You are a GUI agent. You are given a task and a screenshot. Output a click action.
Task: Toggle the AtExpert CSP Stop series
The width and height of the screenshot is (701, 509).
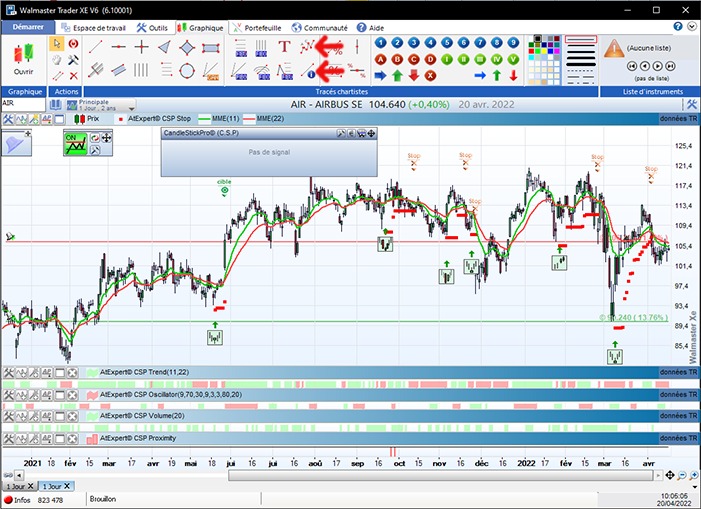pyautogui.click(x=154, y=119)
